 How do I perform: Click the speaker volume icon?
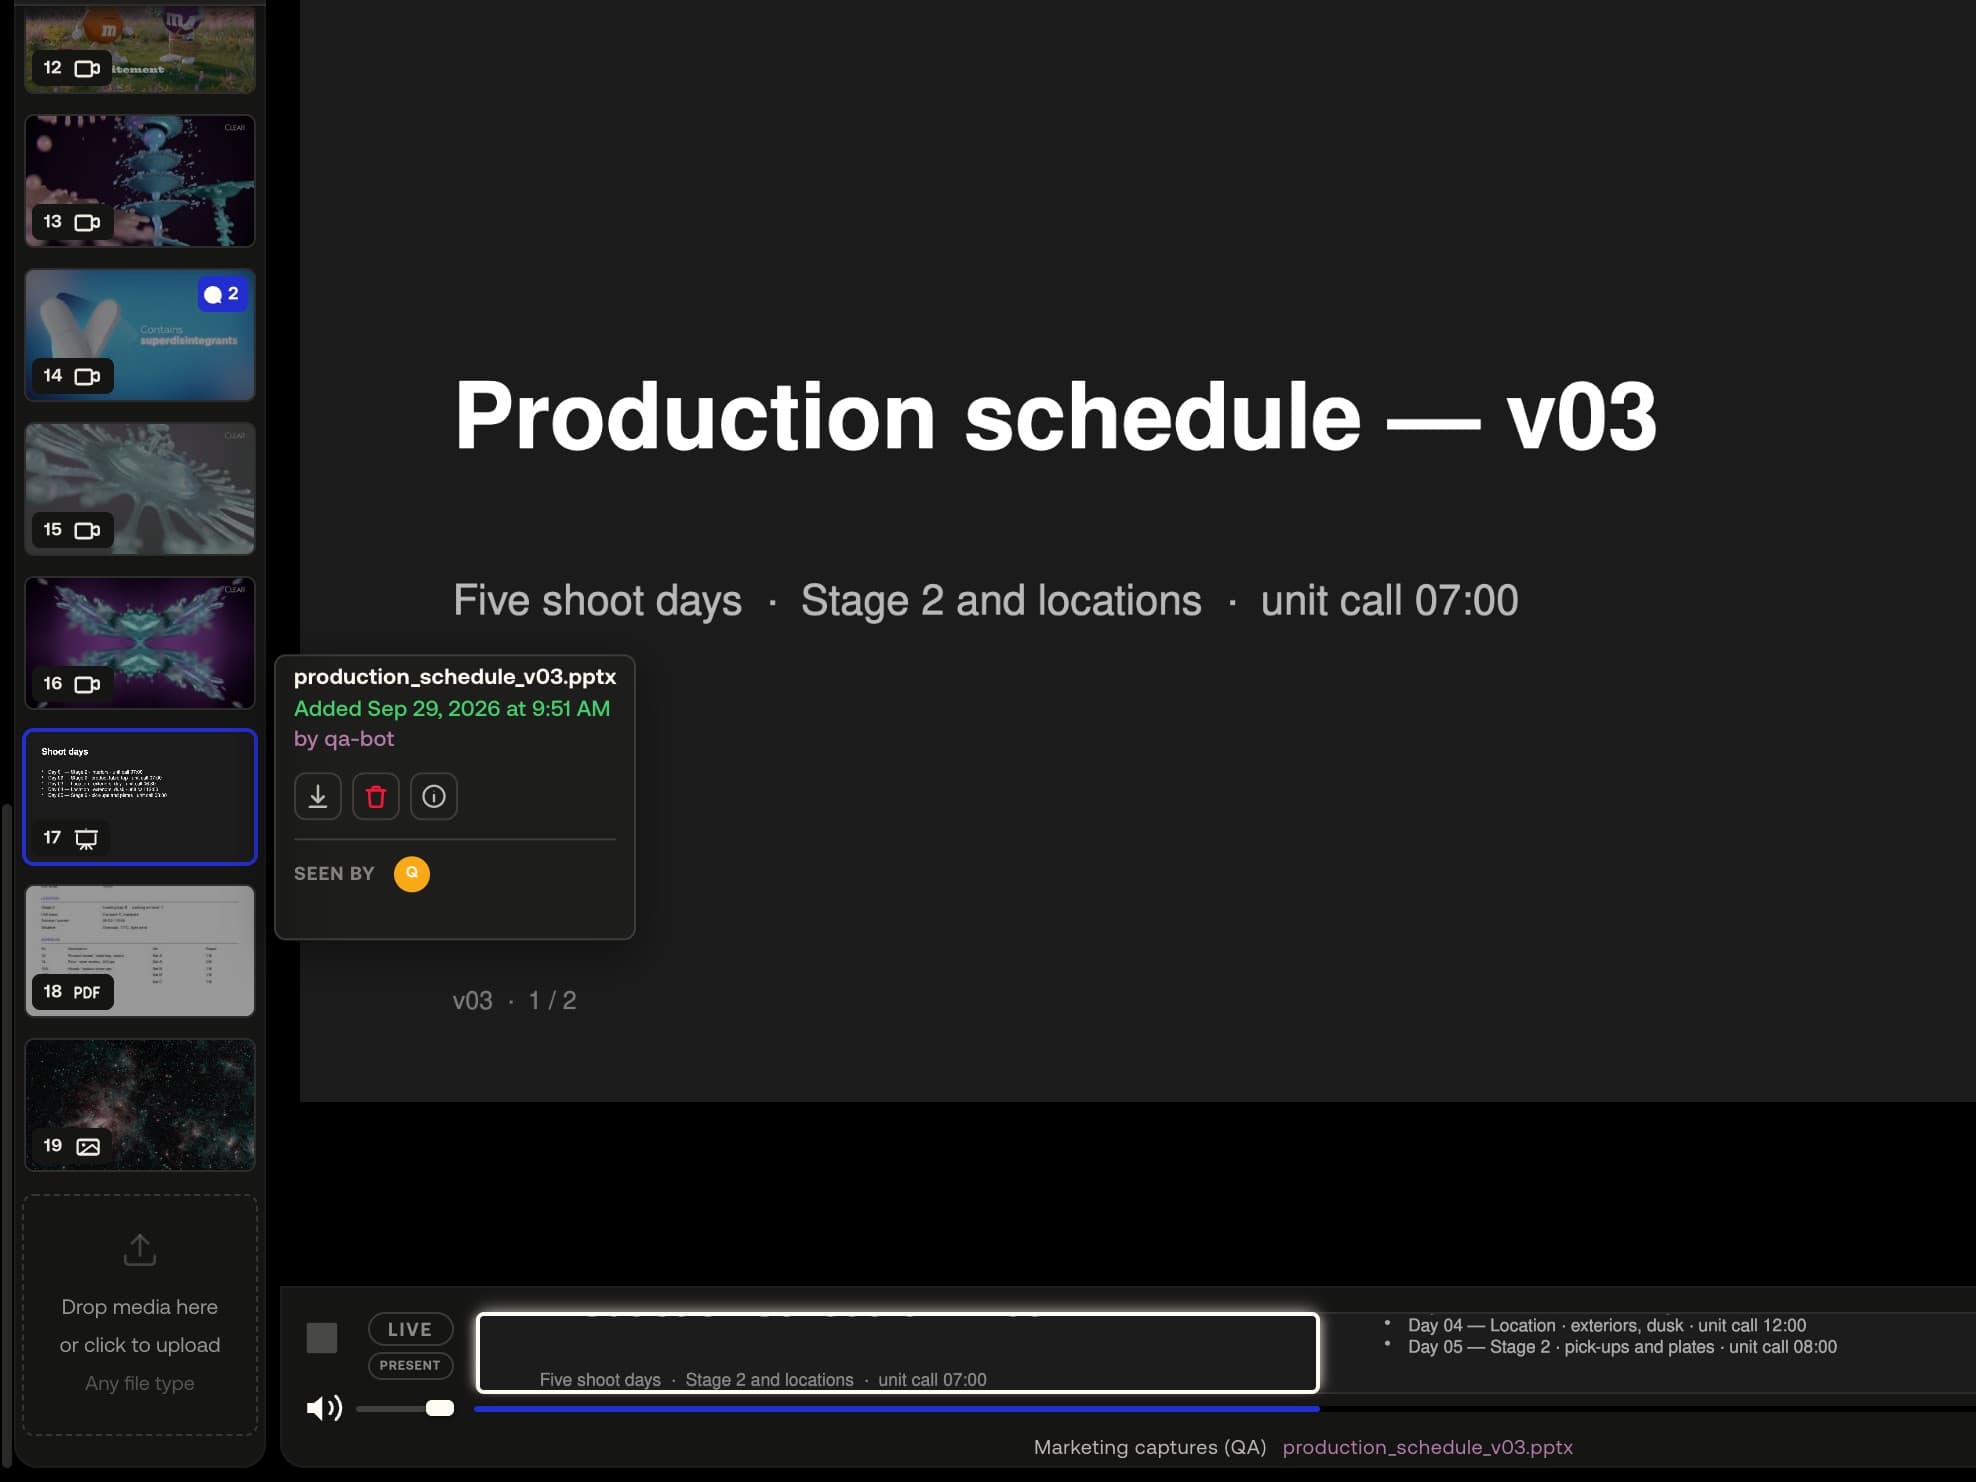[x=324, y=1408]
